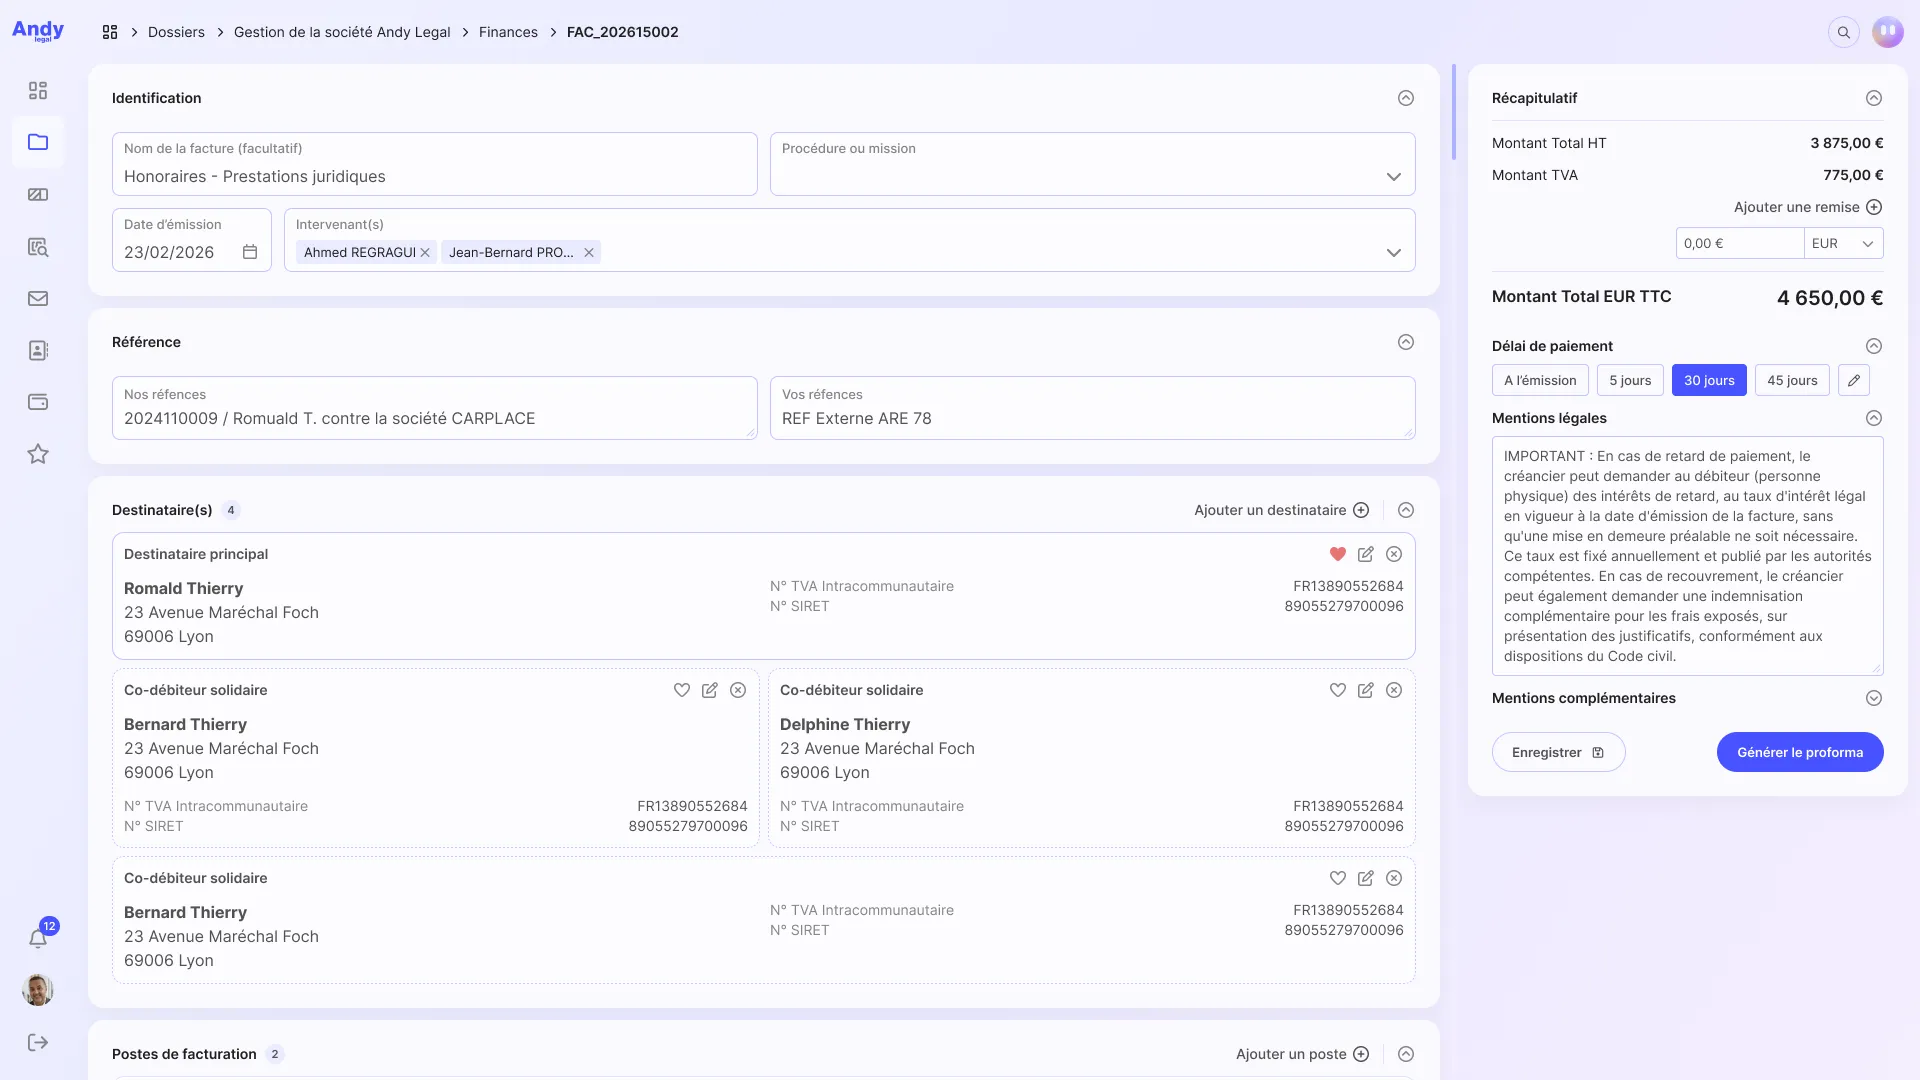The width and height of the screenshot is (1920, 1080).
Task: Click the Andy legal logo
Action: (x=38, y=31)
